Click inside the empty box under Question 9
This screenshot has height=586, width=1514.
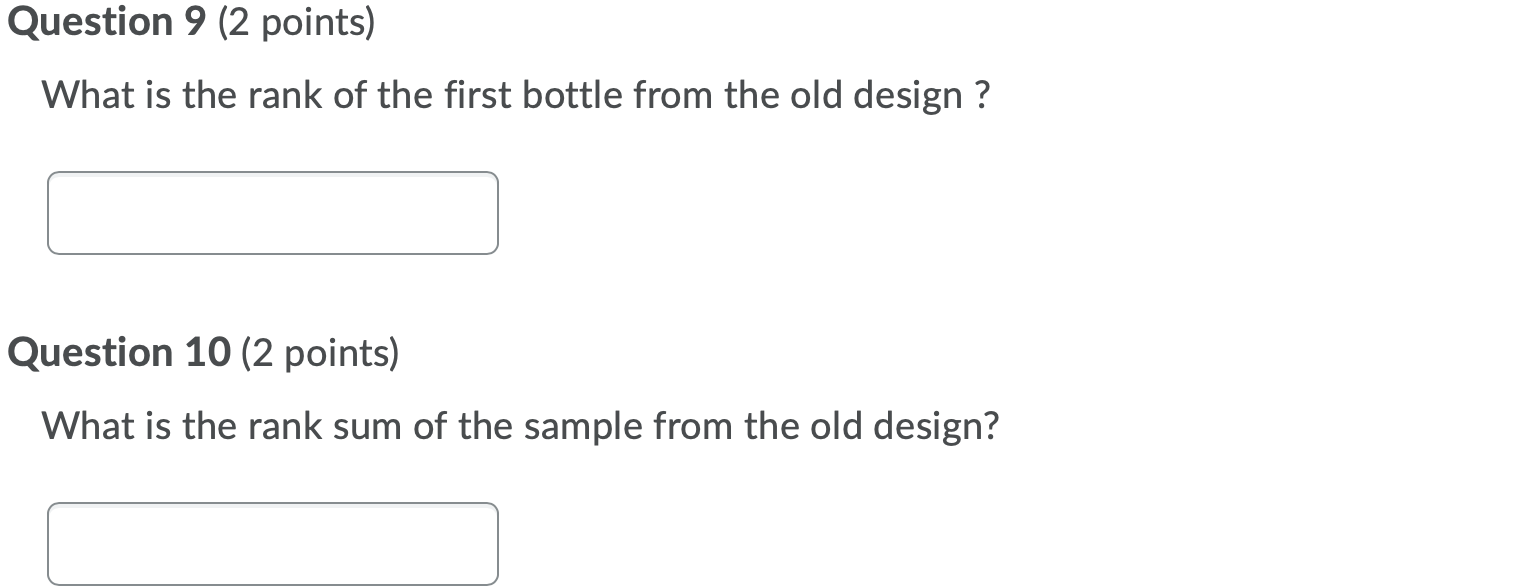pyautogui.click(x=272, y=212)
